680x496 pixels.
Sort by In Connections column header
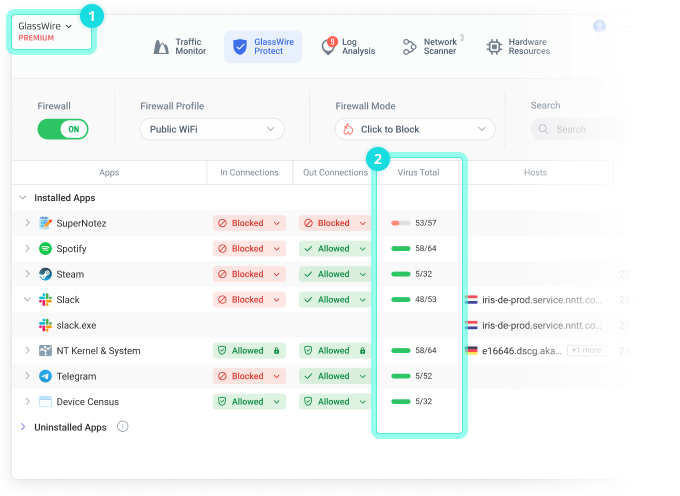[249, 173]
